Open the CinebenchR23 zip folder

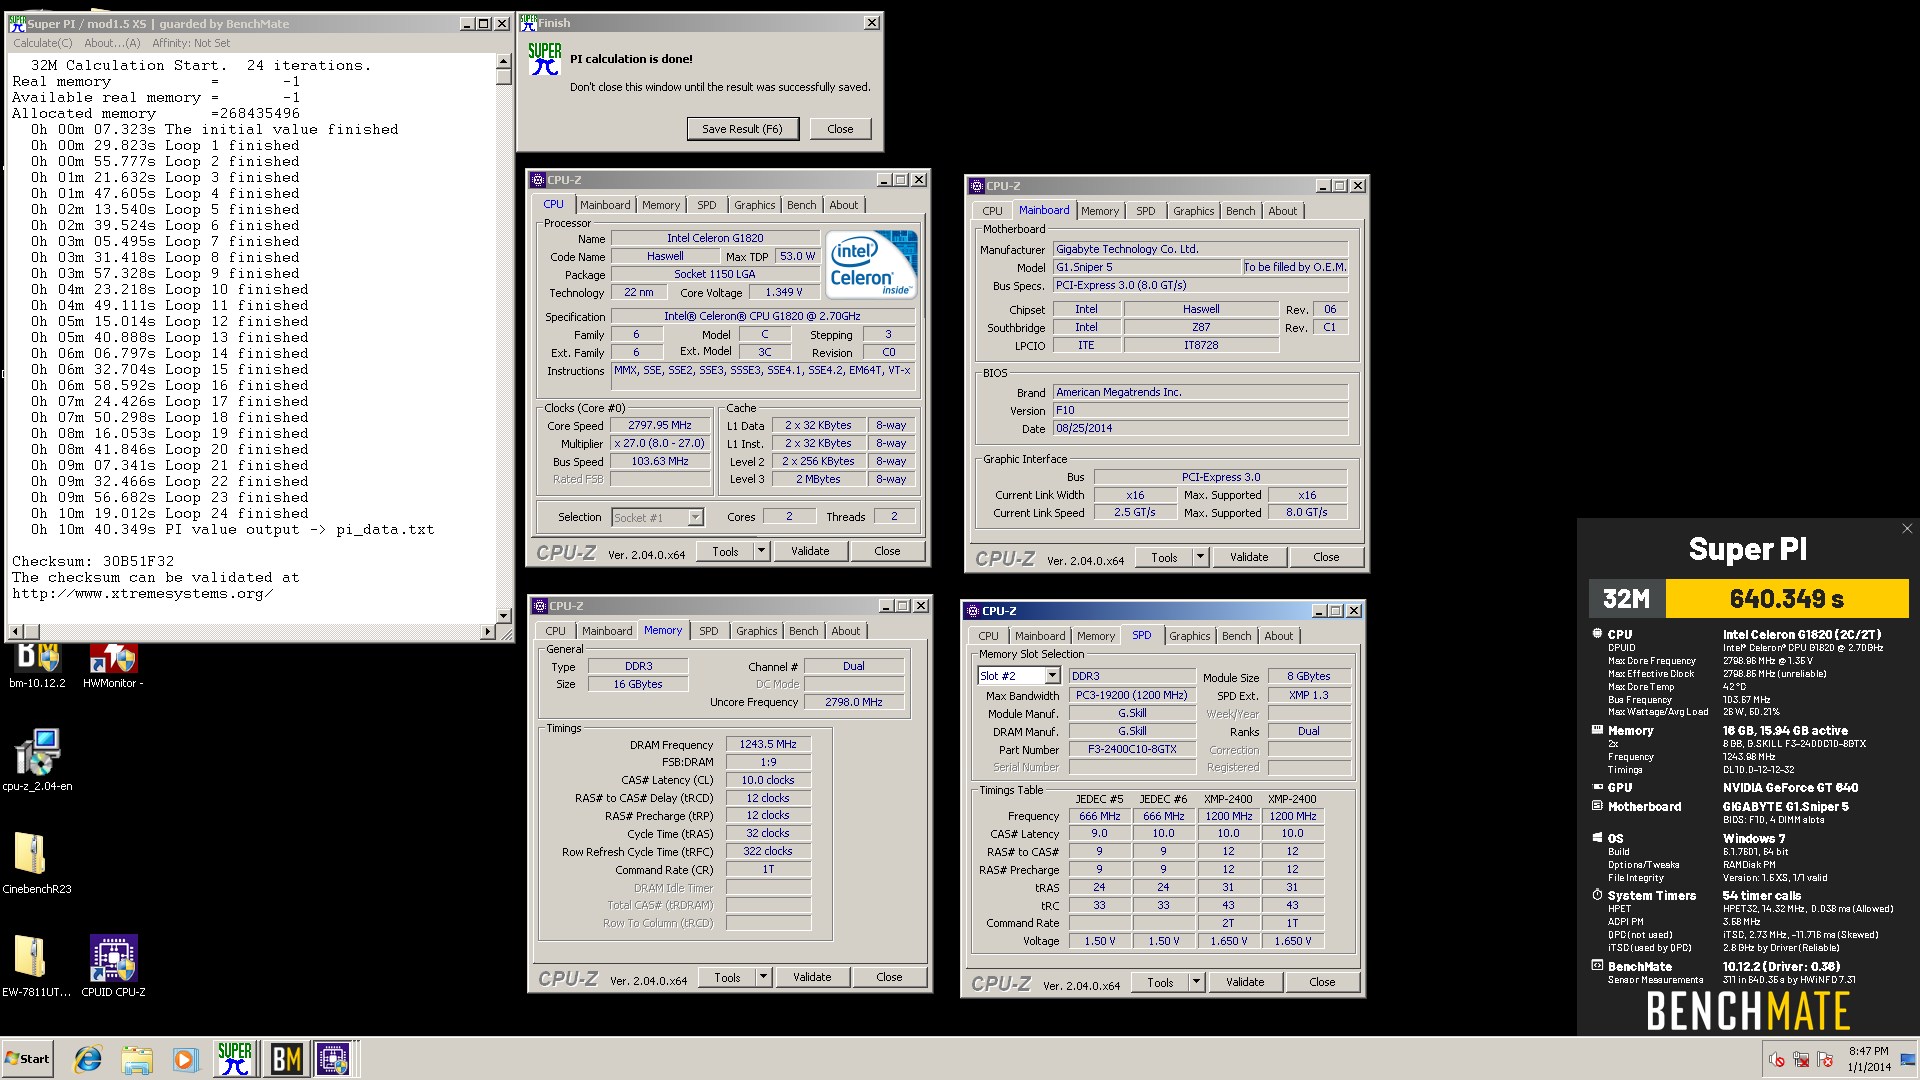pyautogui.click(x=37, y=862)
